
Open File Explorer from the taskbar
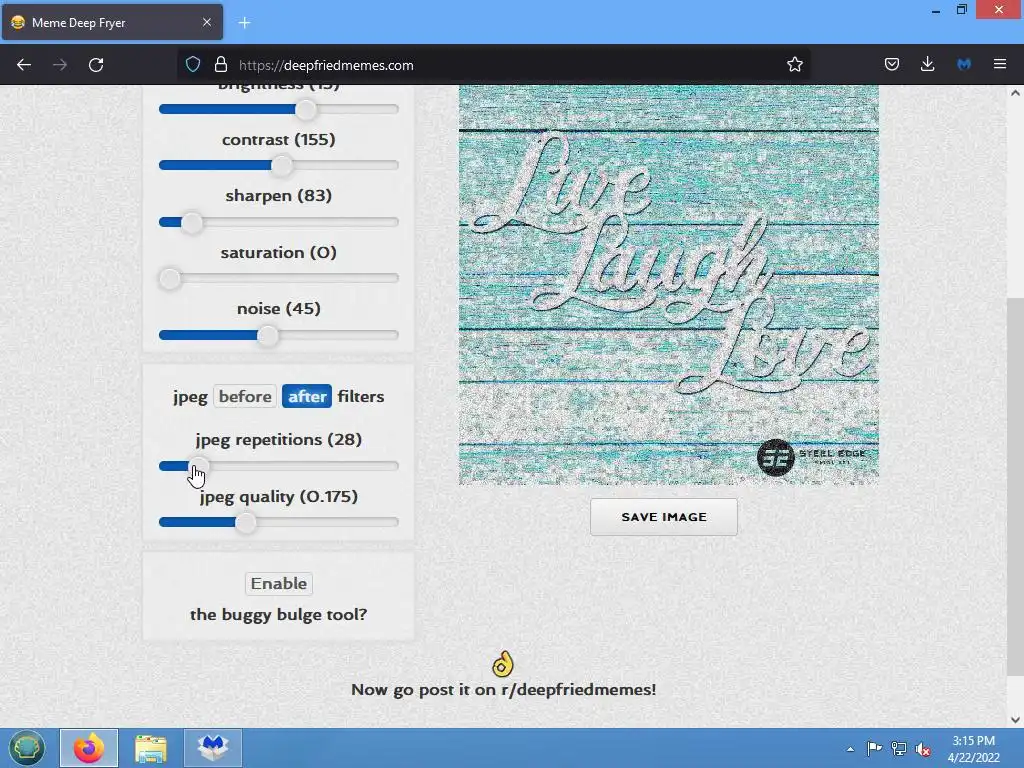[x=151, y=748]
